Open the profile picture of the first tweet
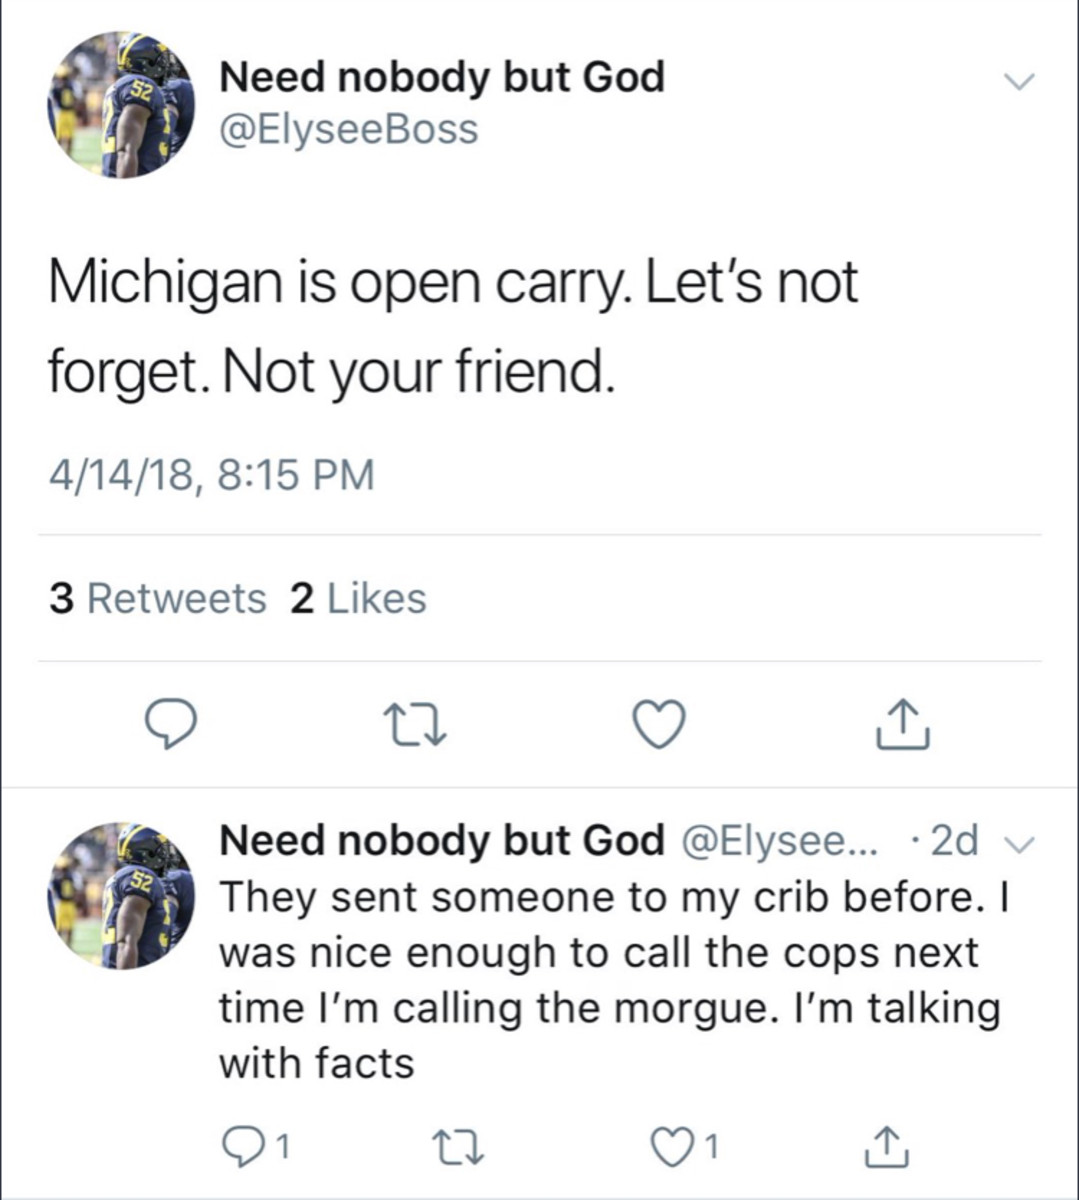The image size is (1079, 1200). point(120,103)
